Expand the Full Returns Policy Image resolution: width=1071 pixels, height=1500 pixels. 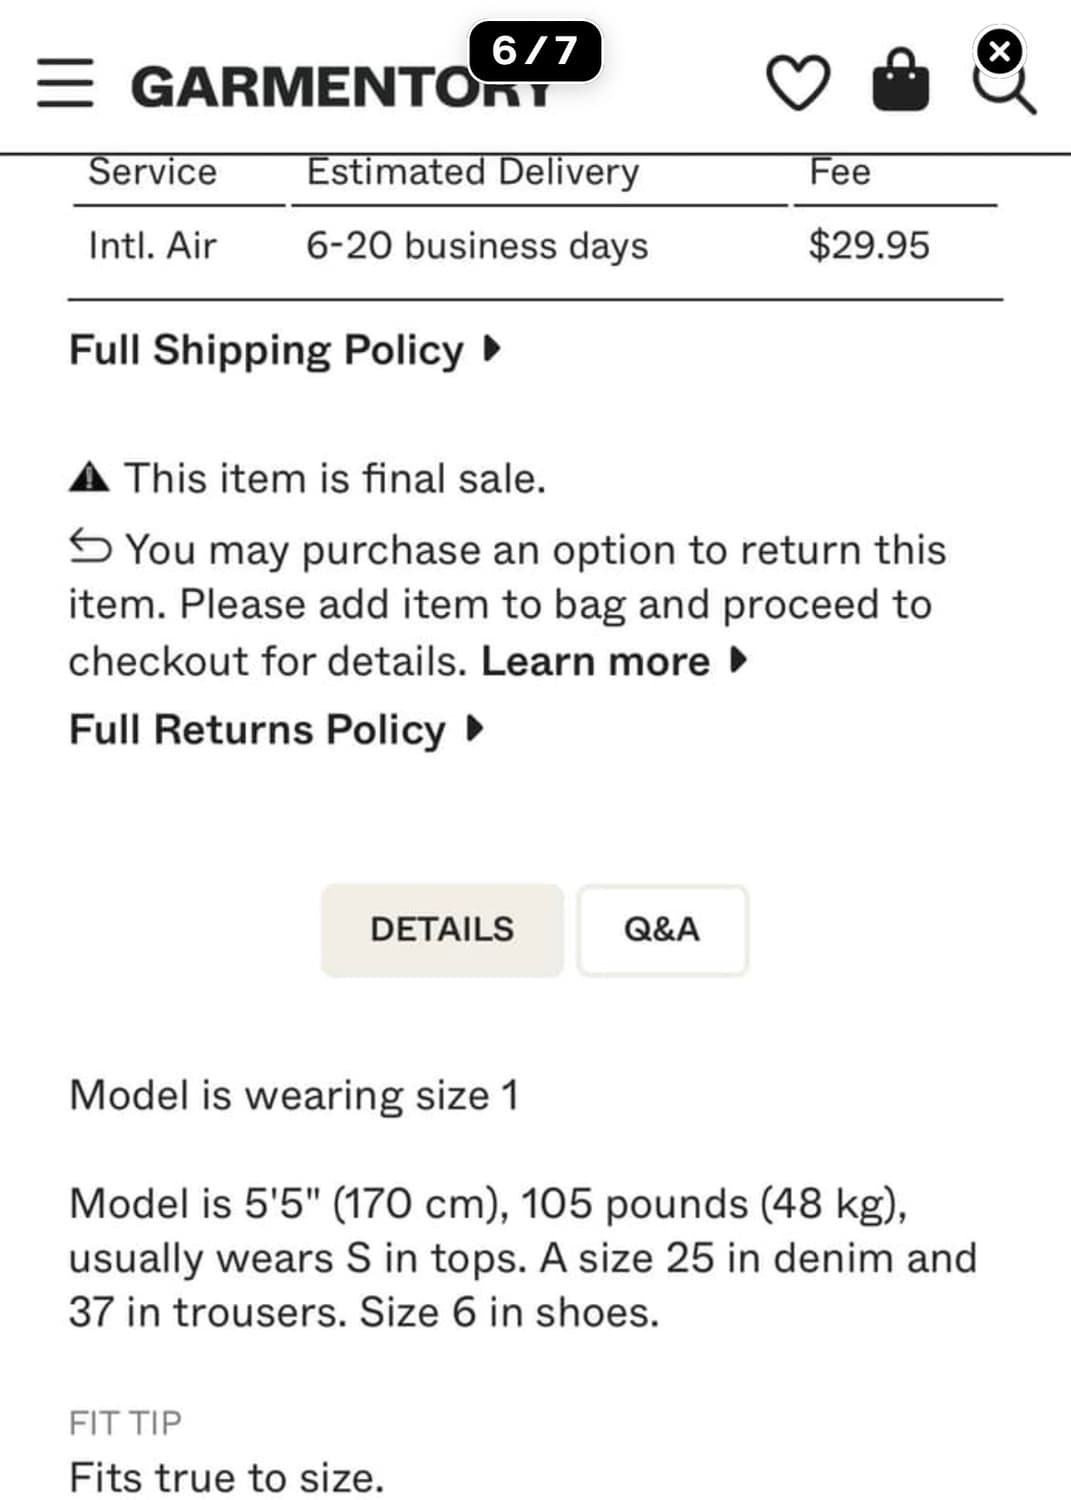(276, 729)
